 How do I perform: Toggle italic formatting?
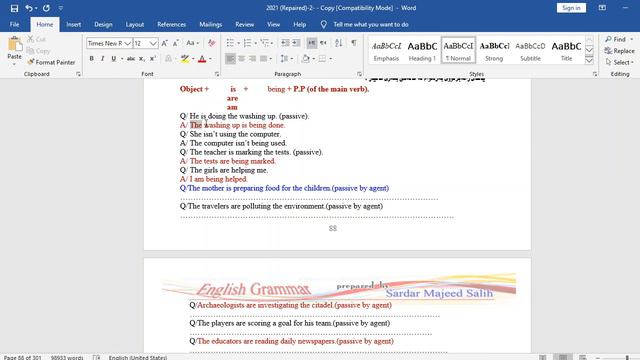click(102, 59)
